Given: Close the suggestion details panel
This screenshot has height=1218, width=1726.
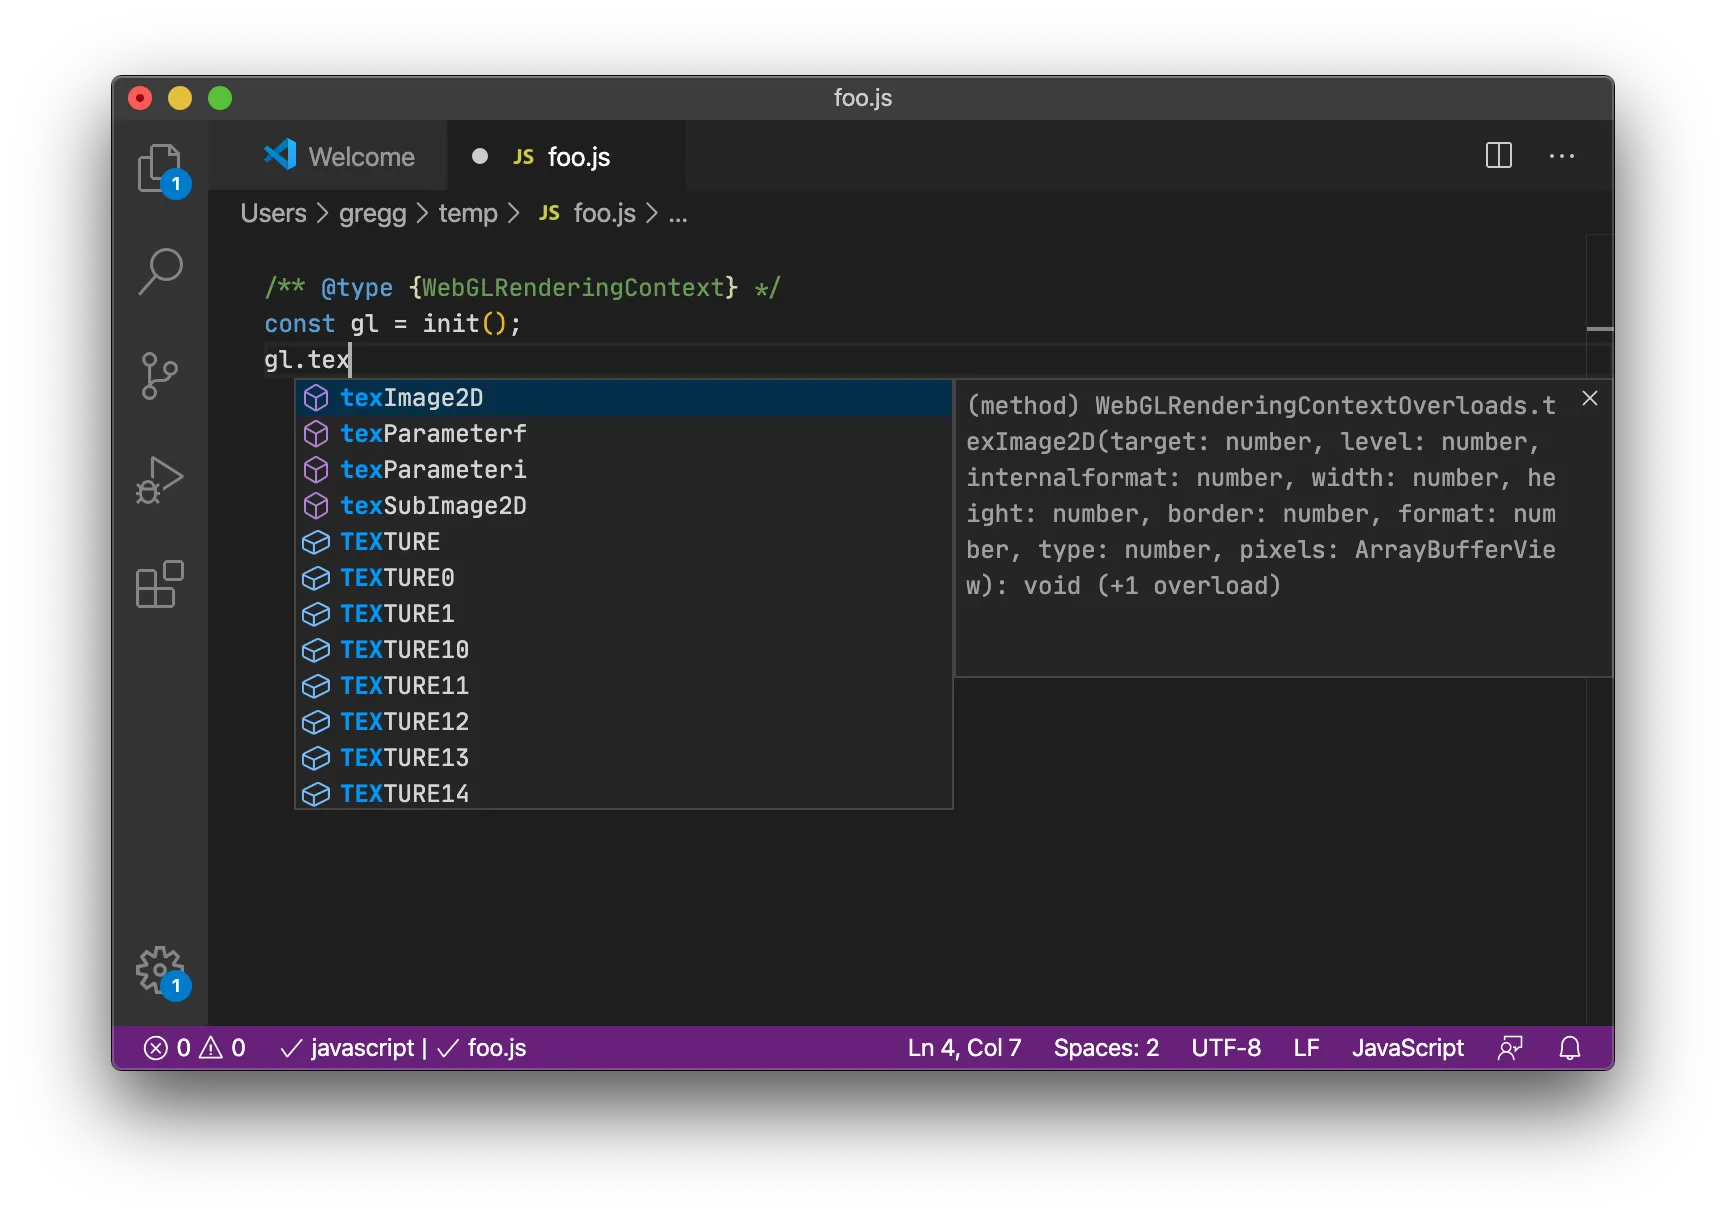Looking at the screenshot, I should pos(1590,398).
